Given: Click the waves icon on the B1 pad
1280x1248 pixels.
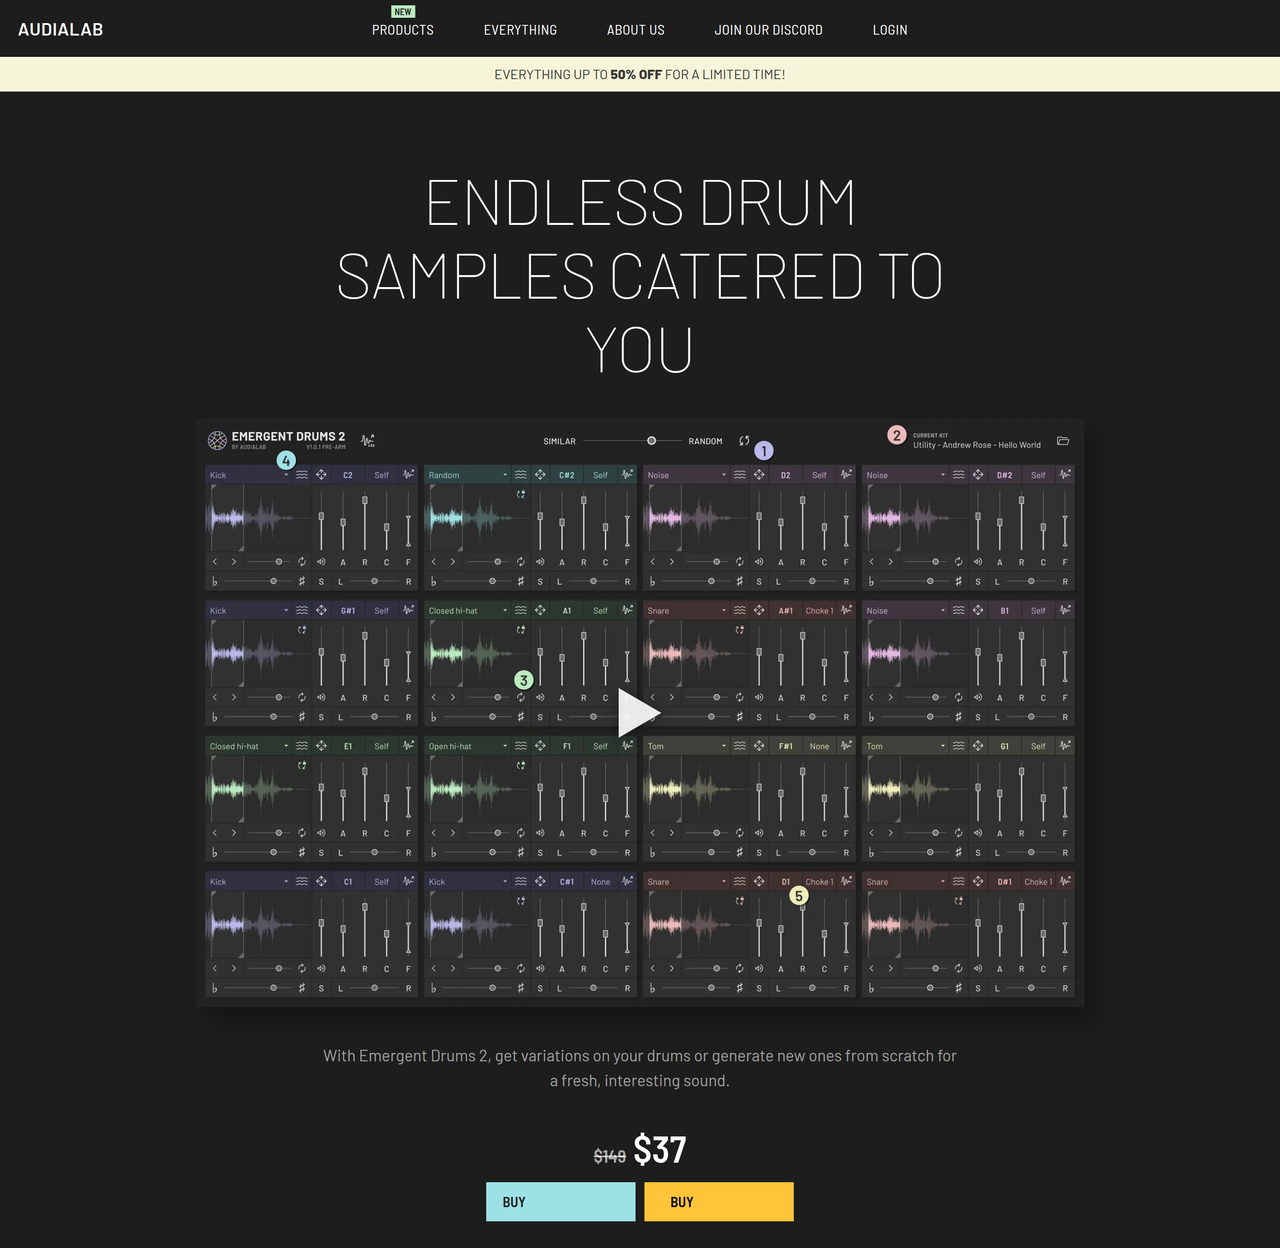Looking at the screenshot, I should (959, 610).
